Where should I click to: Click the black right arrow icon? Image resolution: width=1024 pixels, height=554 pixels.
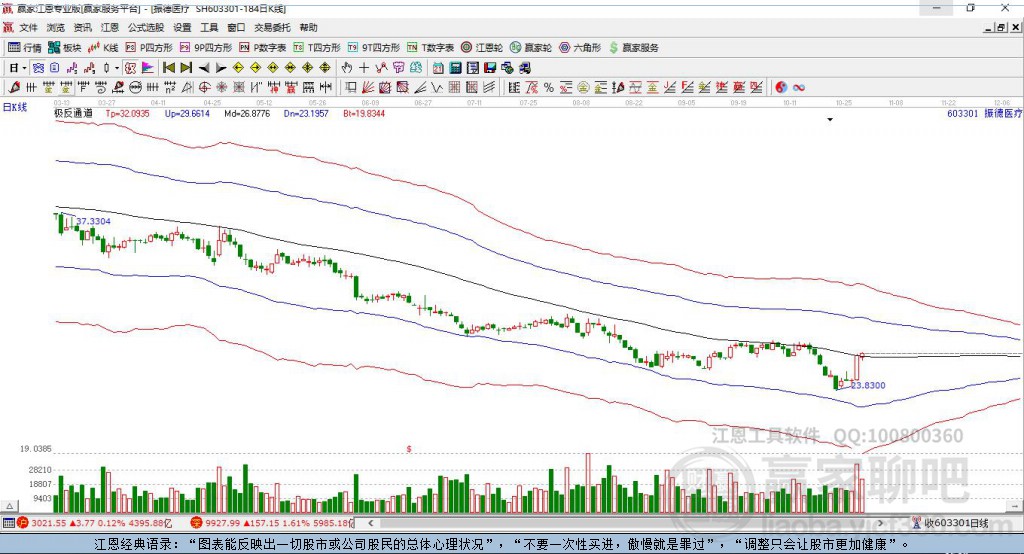tap(221, 68)
